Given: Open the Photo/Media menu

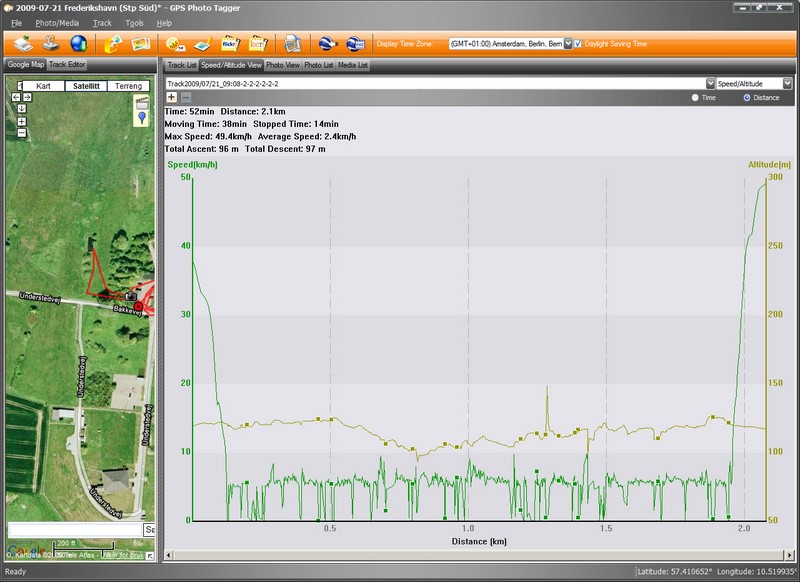Looking at the screenshot, I should pos(57,22).
